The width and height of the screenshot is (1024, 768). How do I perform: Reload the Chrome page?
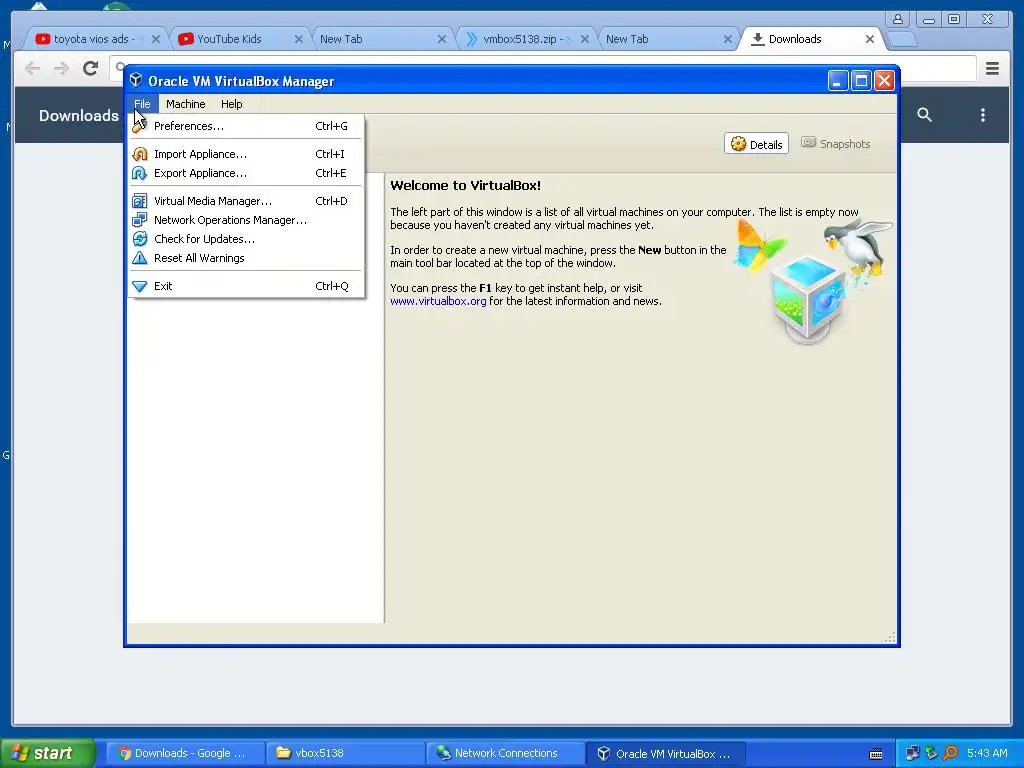click(x=90, y=68)
